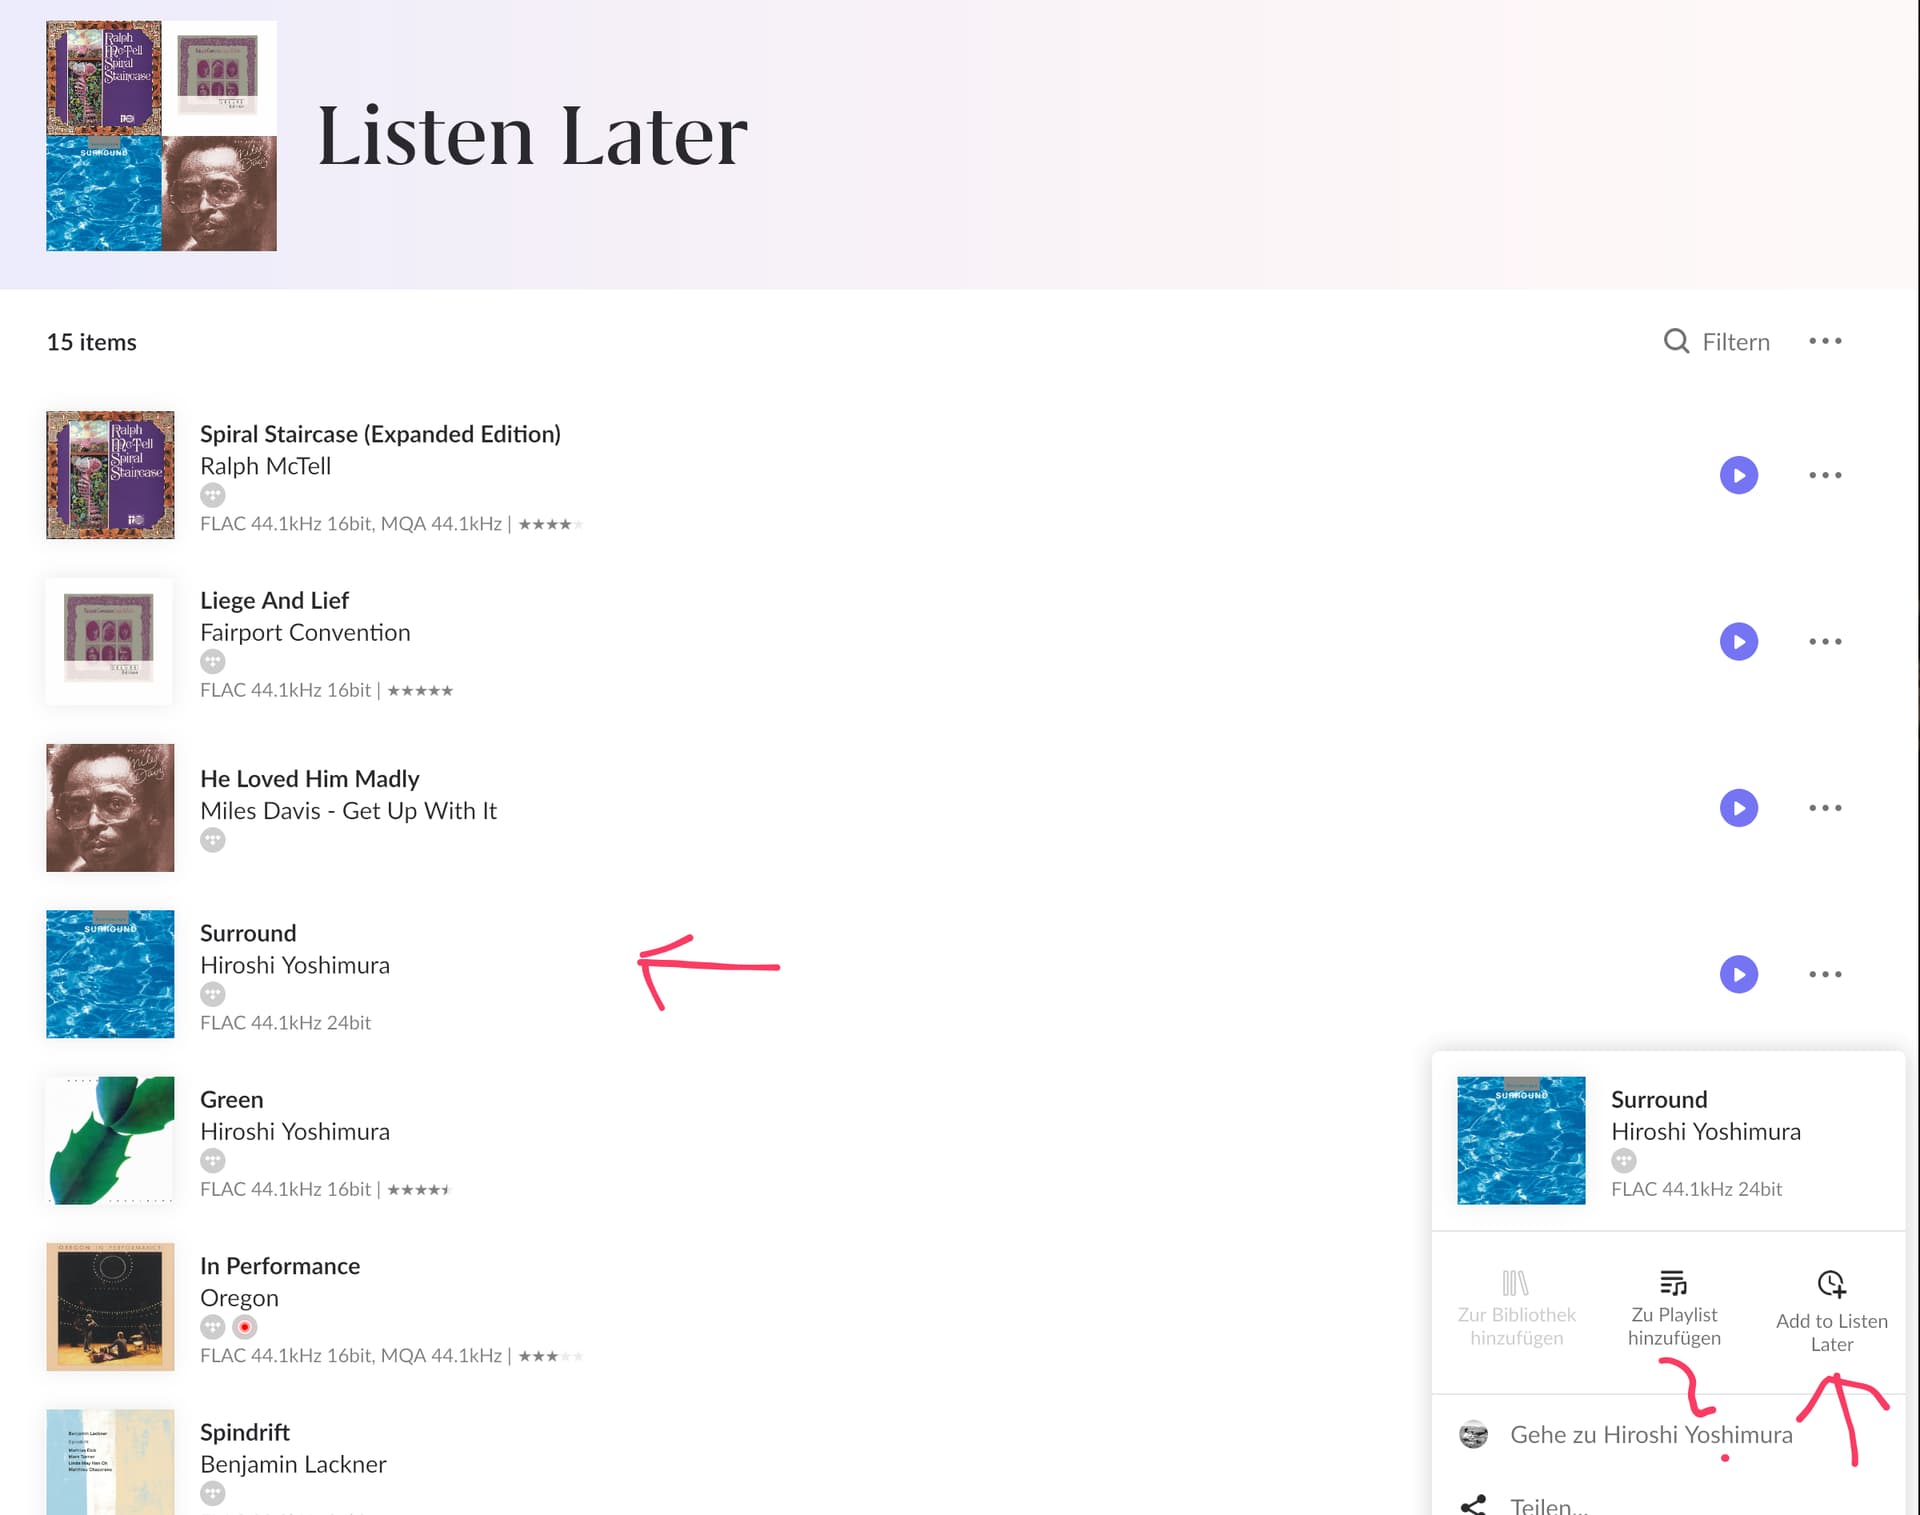The image size is (1920, 1515).
Task: Click the Tidal badge under Green album
Action: (213, 1160)
